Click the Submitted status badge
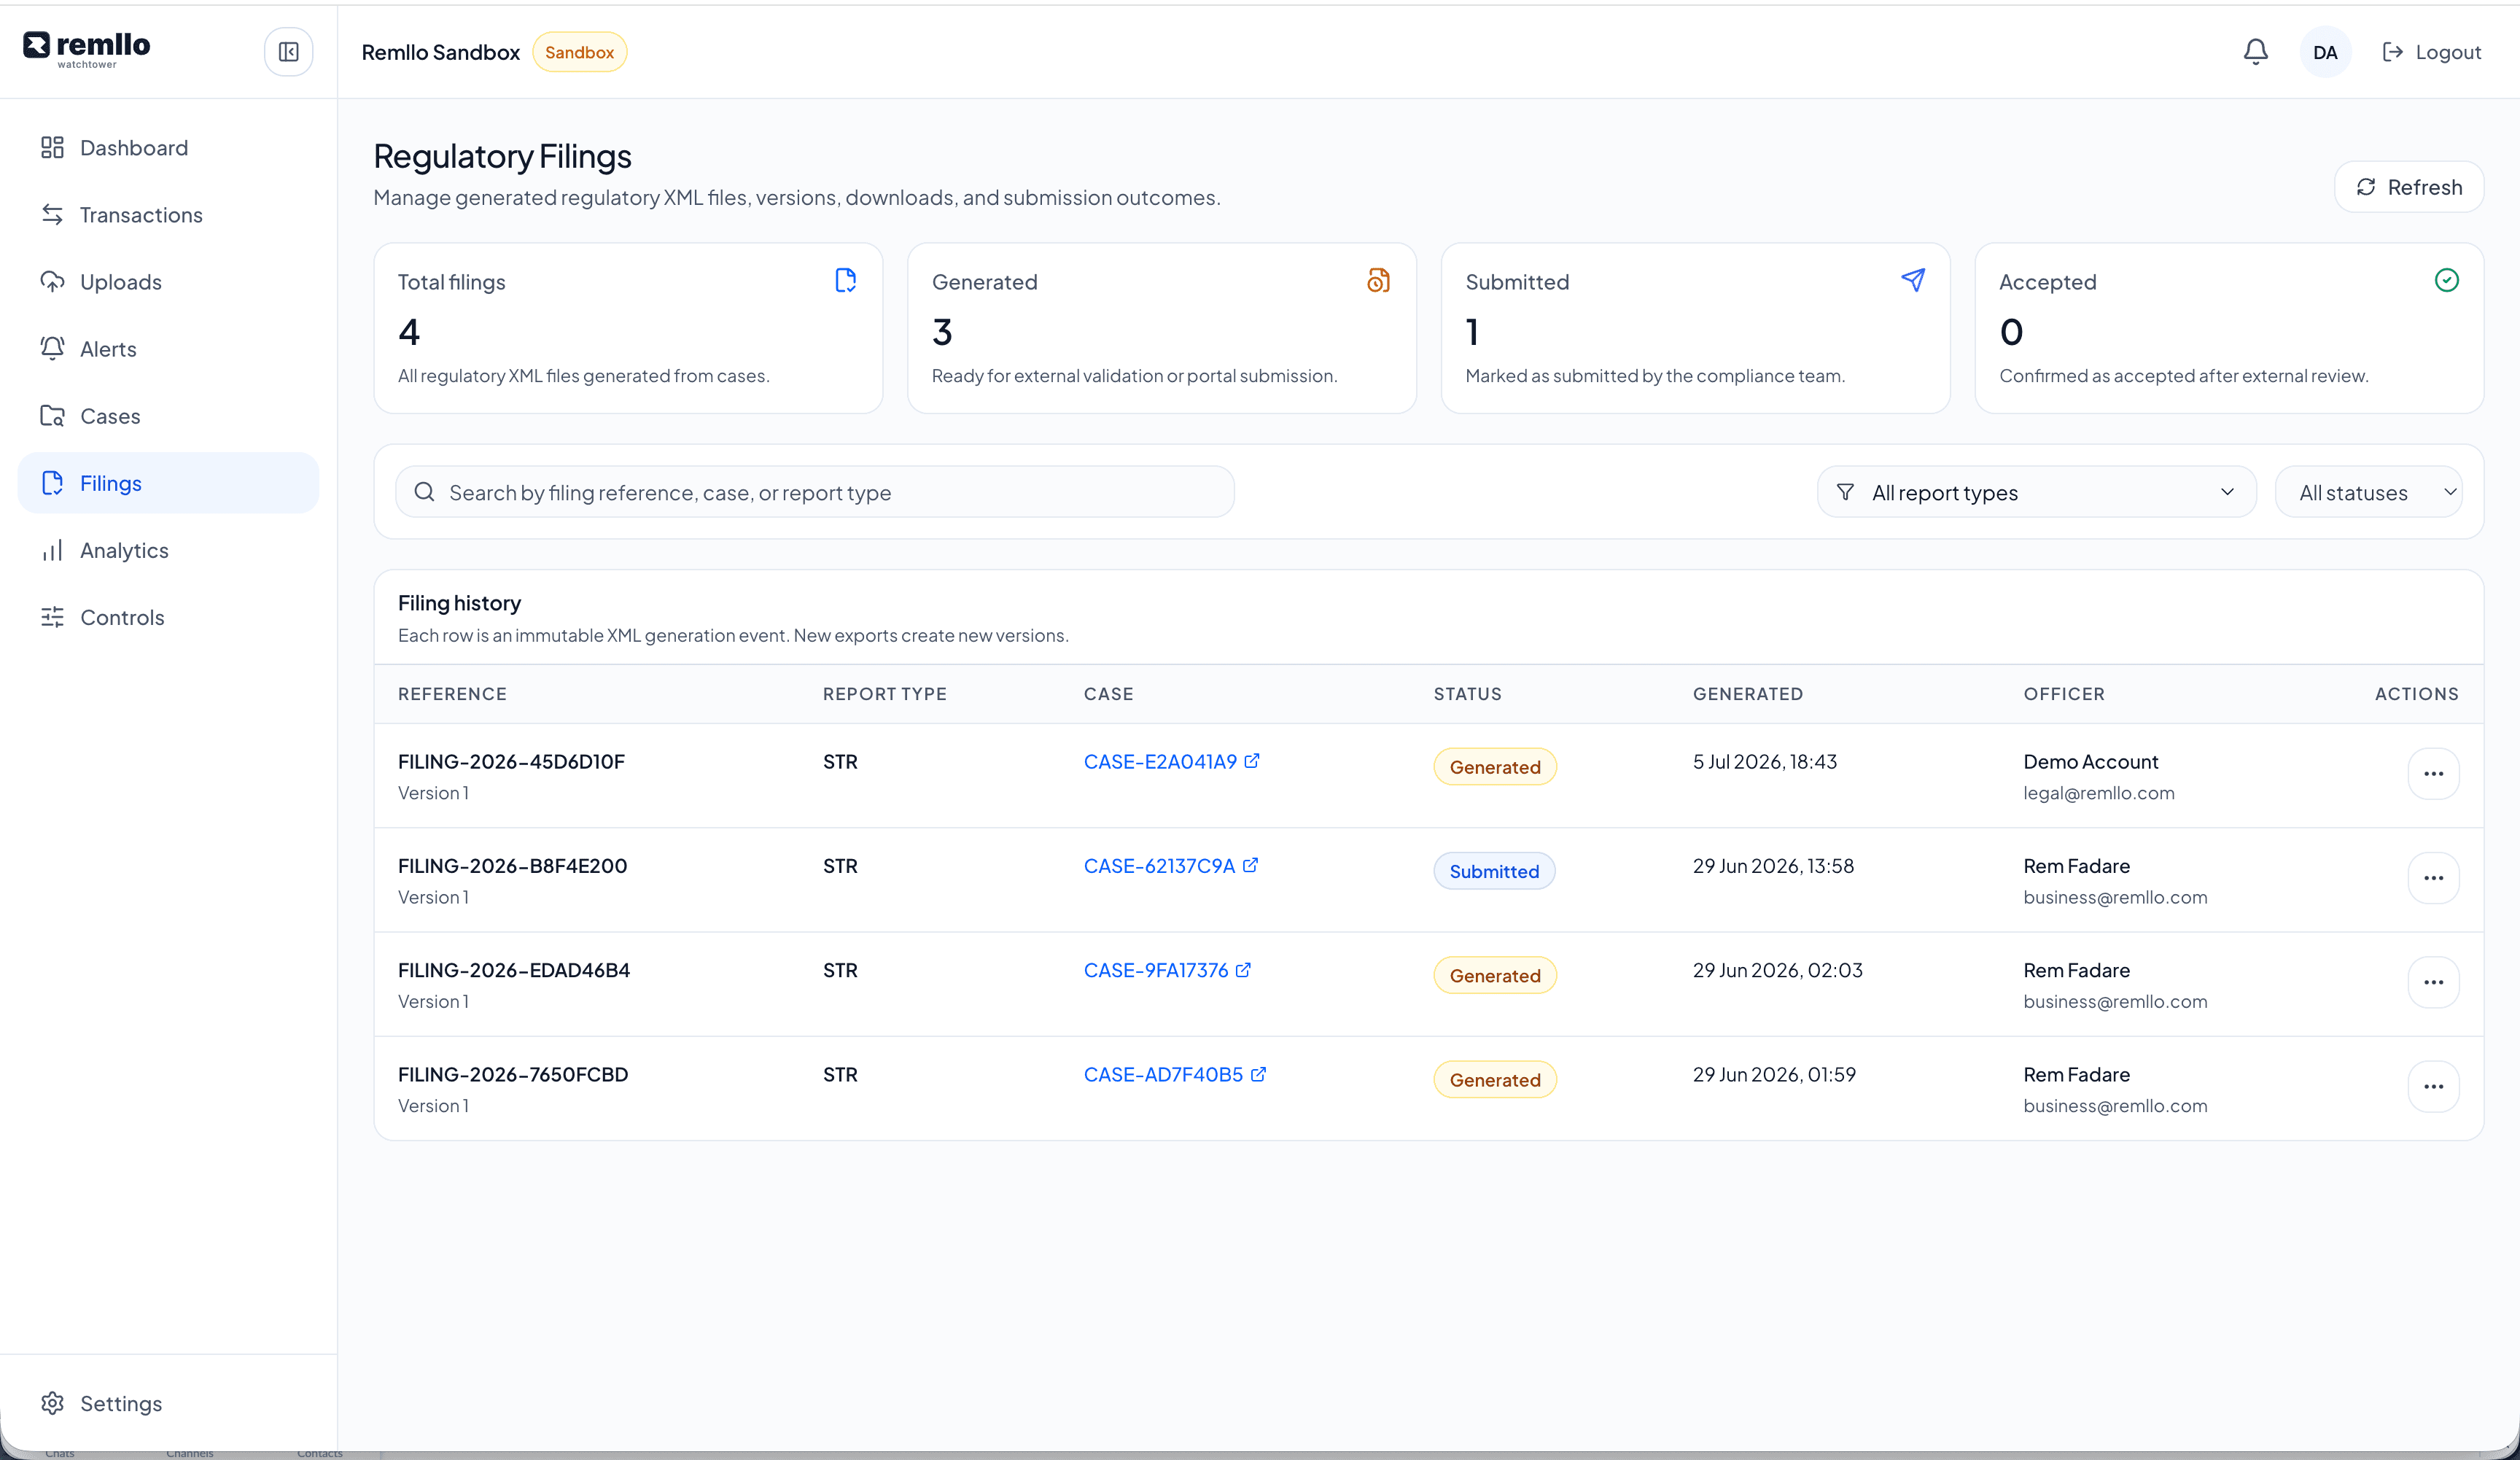 (1494, 871)
